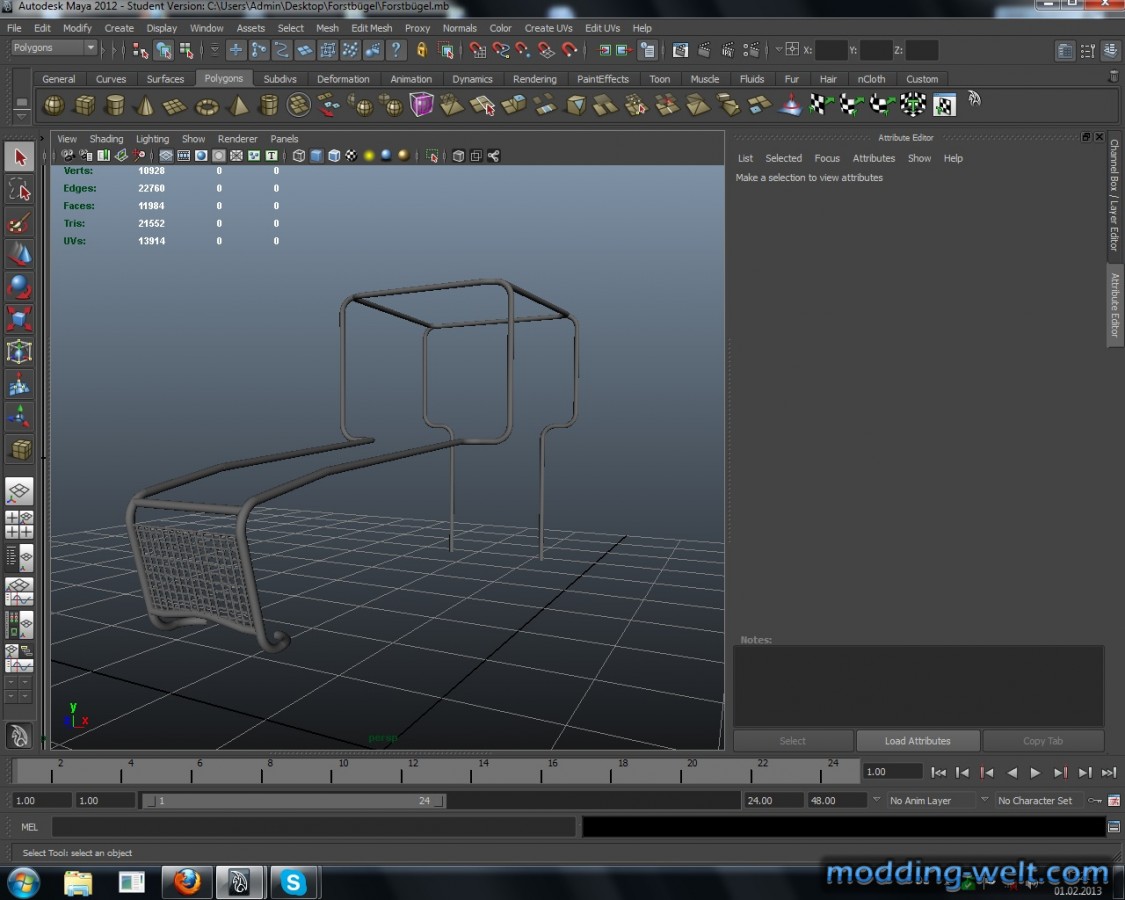Click the Attribute Editor Select button
This screenshot has height=900, width=1125.
(x=793, y=741)
